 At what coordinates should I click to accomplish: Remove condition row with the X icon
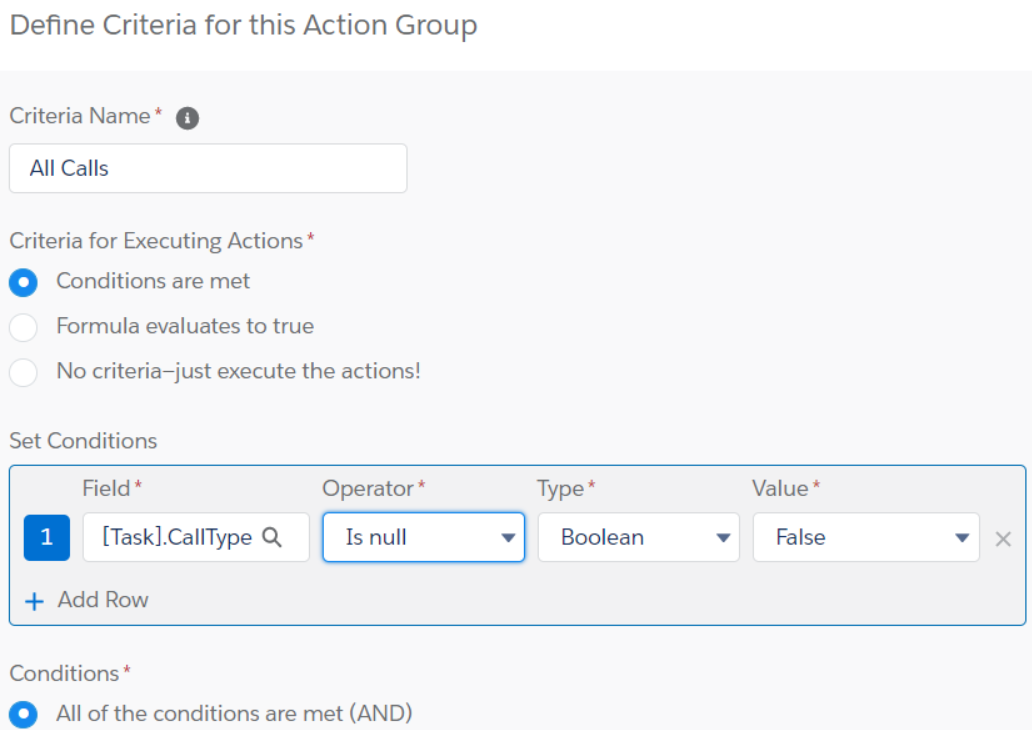coord(1003,539)
